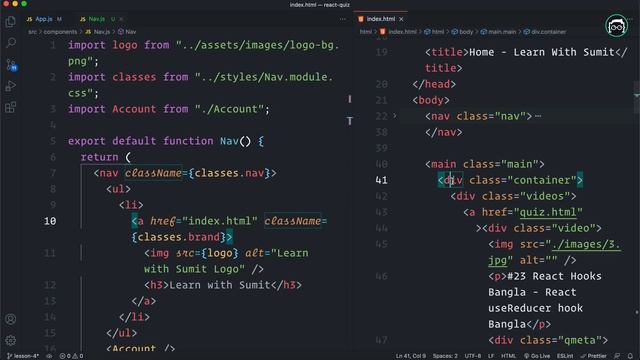
Task: Click 'export default function' line in Nav.js
Action: [x=166, y=141]
